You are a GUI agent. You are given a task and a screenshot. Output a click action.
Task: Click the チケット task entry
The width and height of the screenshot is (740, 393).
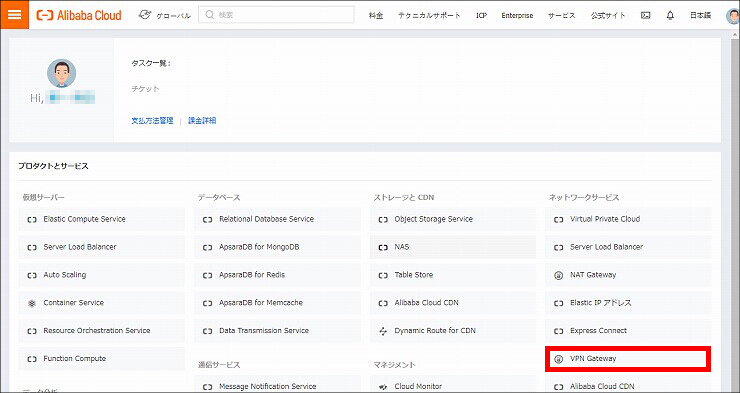click(145, 89)
